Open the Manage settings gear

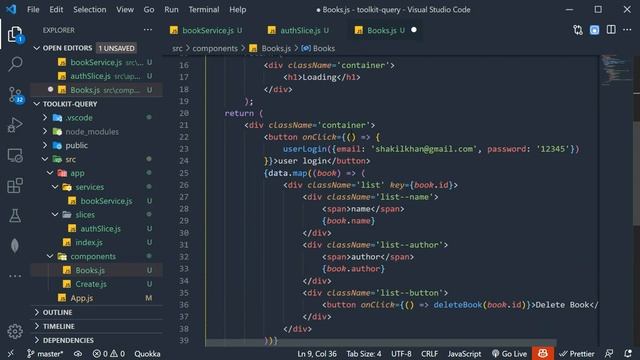15,331
